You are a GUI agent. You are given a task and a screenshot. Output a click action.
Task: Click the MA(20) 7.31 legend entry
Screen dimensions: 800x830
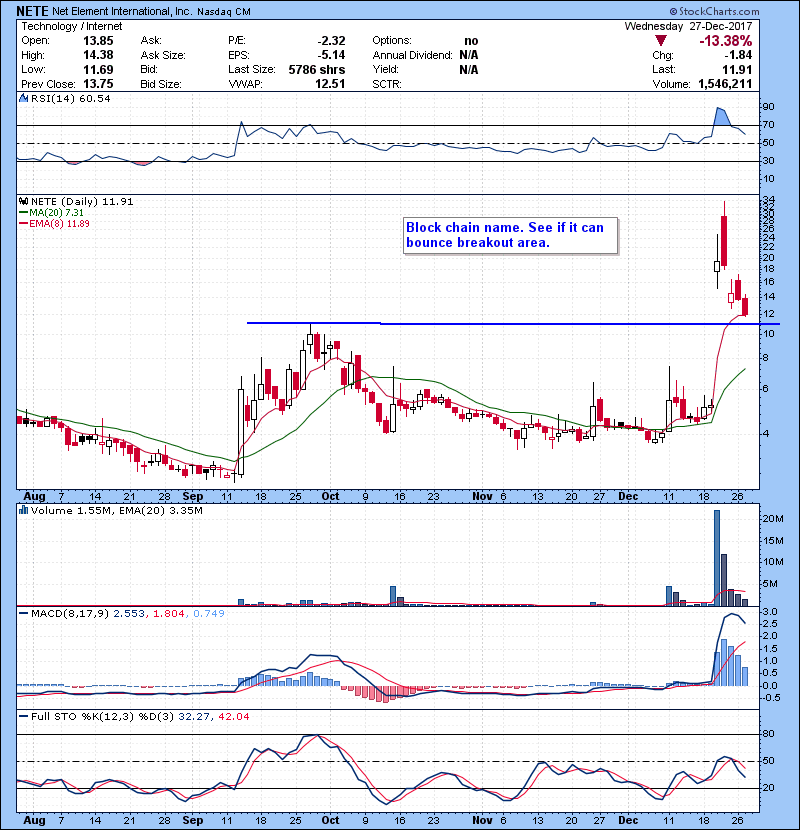tap(56, 212)
